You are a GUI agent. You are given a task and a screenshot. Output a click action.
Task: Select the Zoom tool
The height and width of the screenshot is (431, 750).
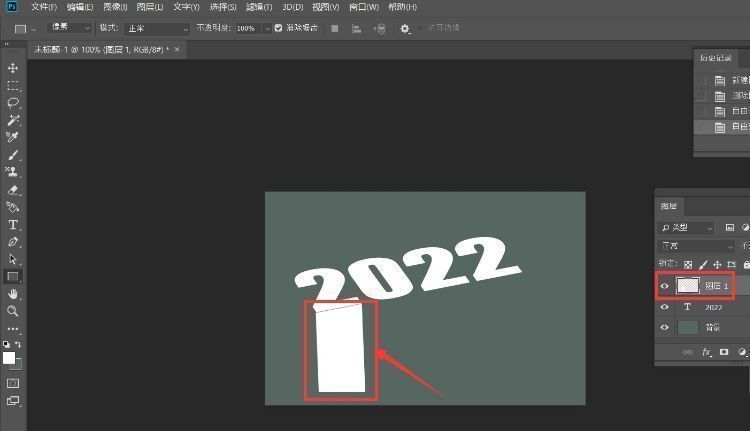tap(13, 311)
